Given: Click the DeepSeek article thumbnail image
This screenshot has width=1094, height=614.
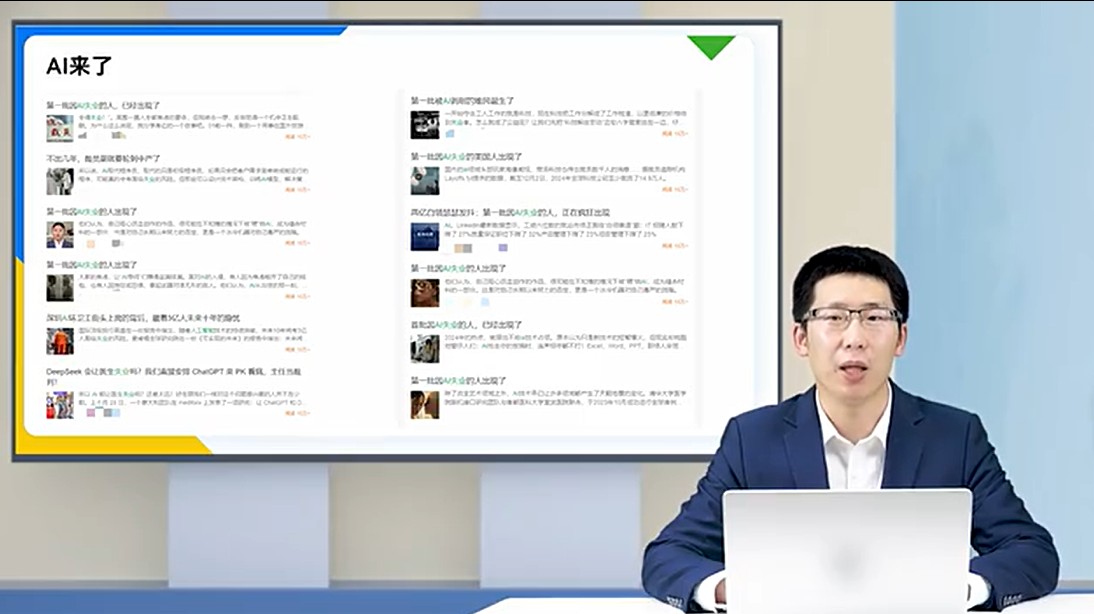Looking at the screenshot, I should (60, 404).
